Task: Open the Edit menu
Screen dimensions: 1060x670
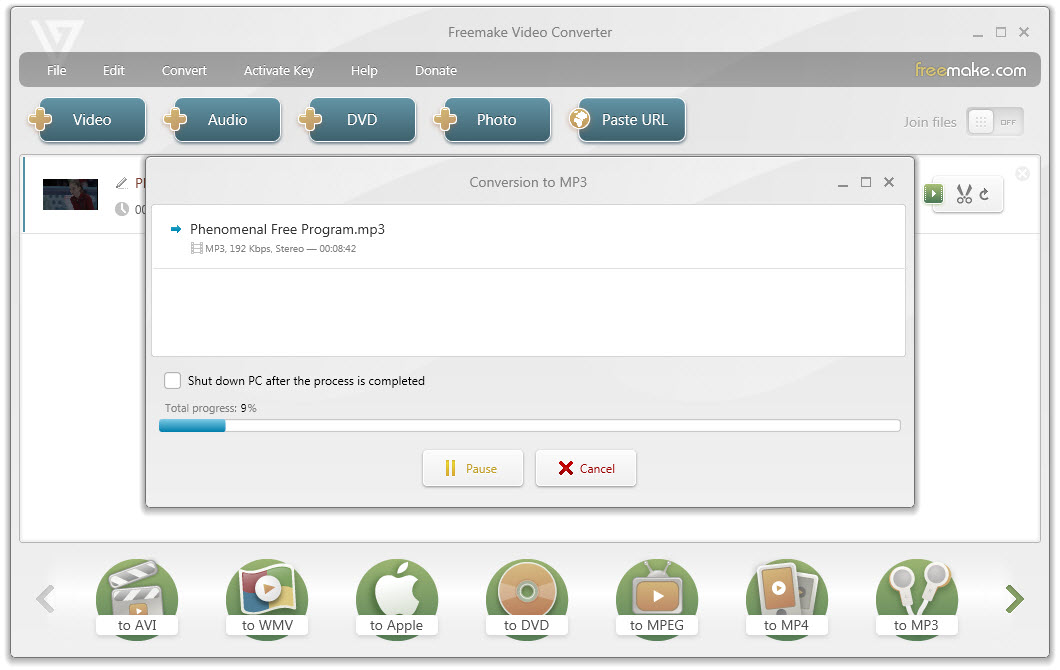Action: coord(114,70)
